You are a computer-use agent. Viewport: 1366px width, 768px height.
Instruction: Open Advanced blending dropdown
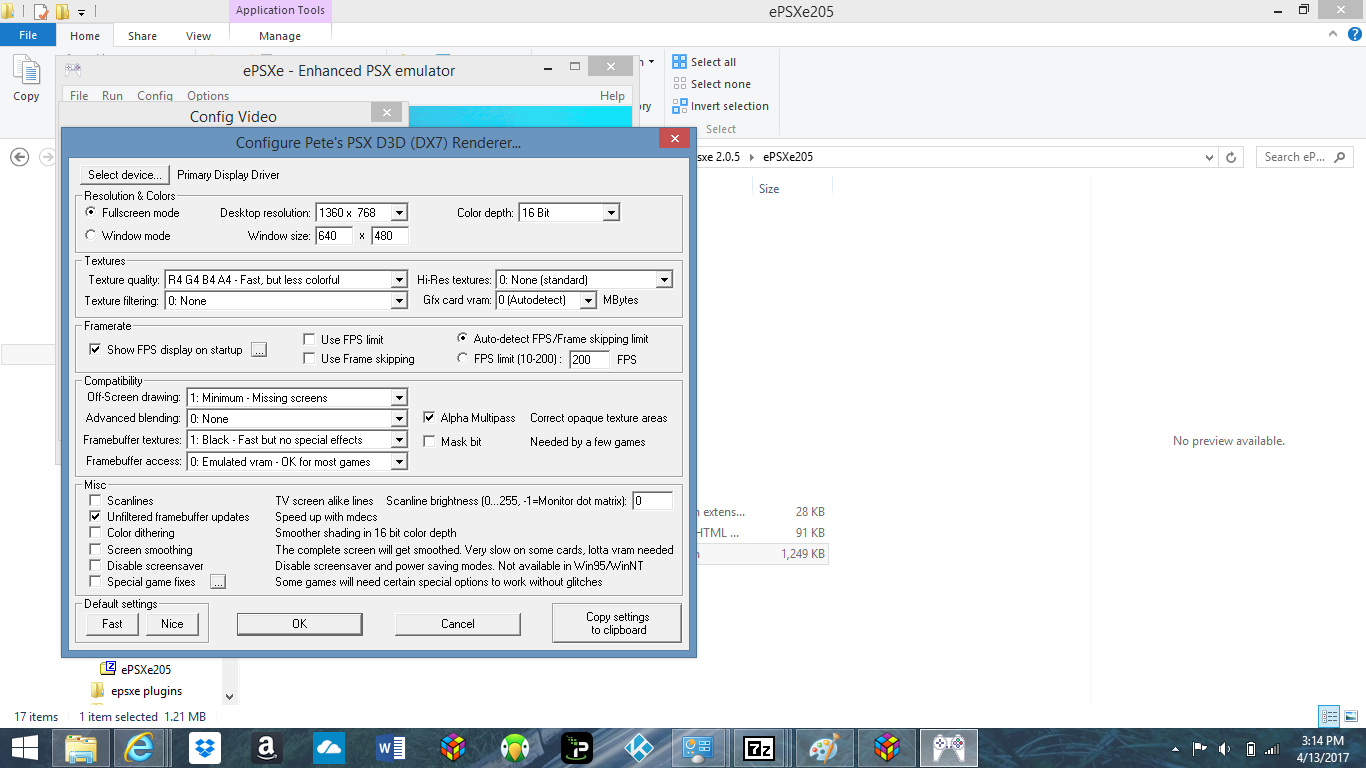(x=399, y=419)
